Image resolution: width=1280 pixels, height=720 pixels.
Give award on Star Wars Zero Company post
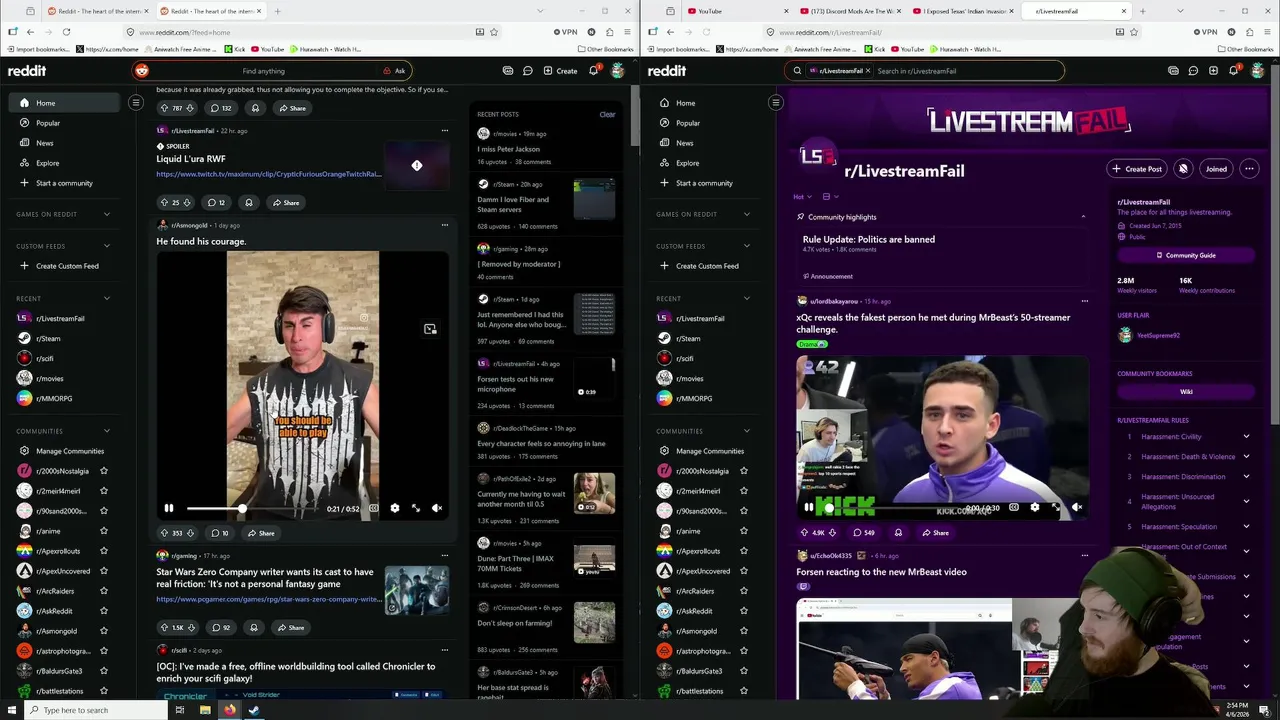coord(254,628)
